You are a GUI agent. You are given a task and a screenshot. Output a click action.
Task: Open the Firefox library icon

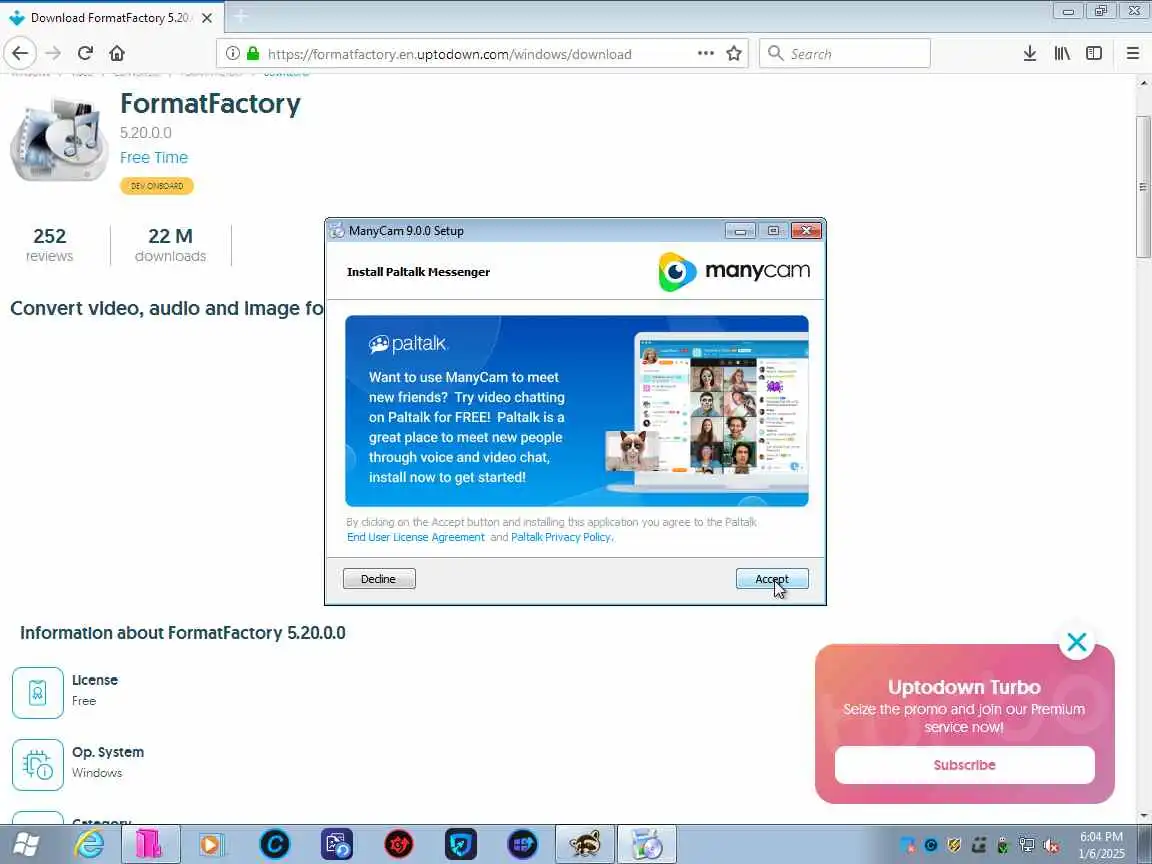pos(1062,53)
